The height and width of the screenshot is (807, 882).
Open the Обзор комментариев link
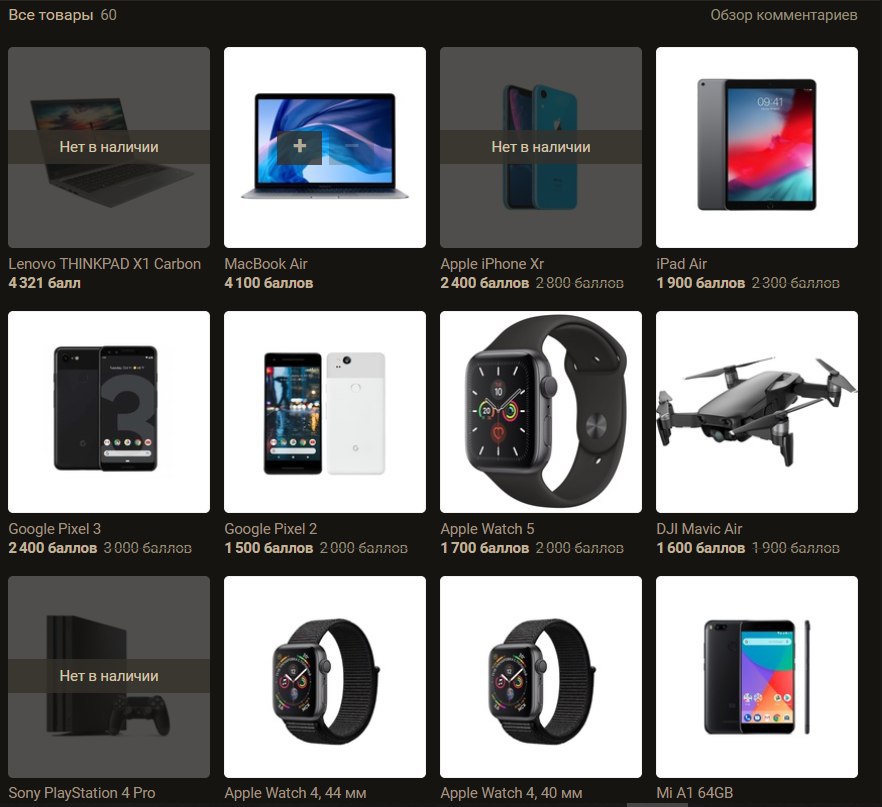click(784, 15)
